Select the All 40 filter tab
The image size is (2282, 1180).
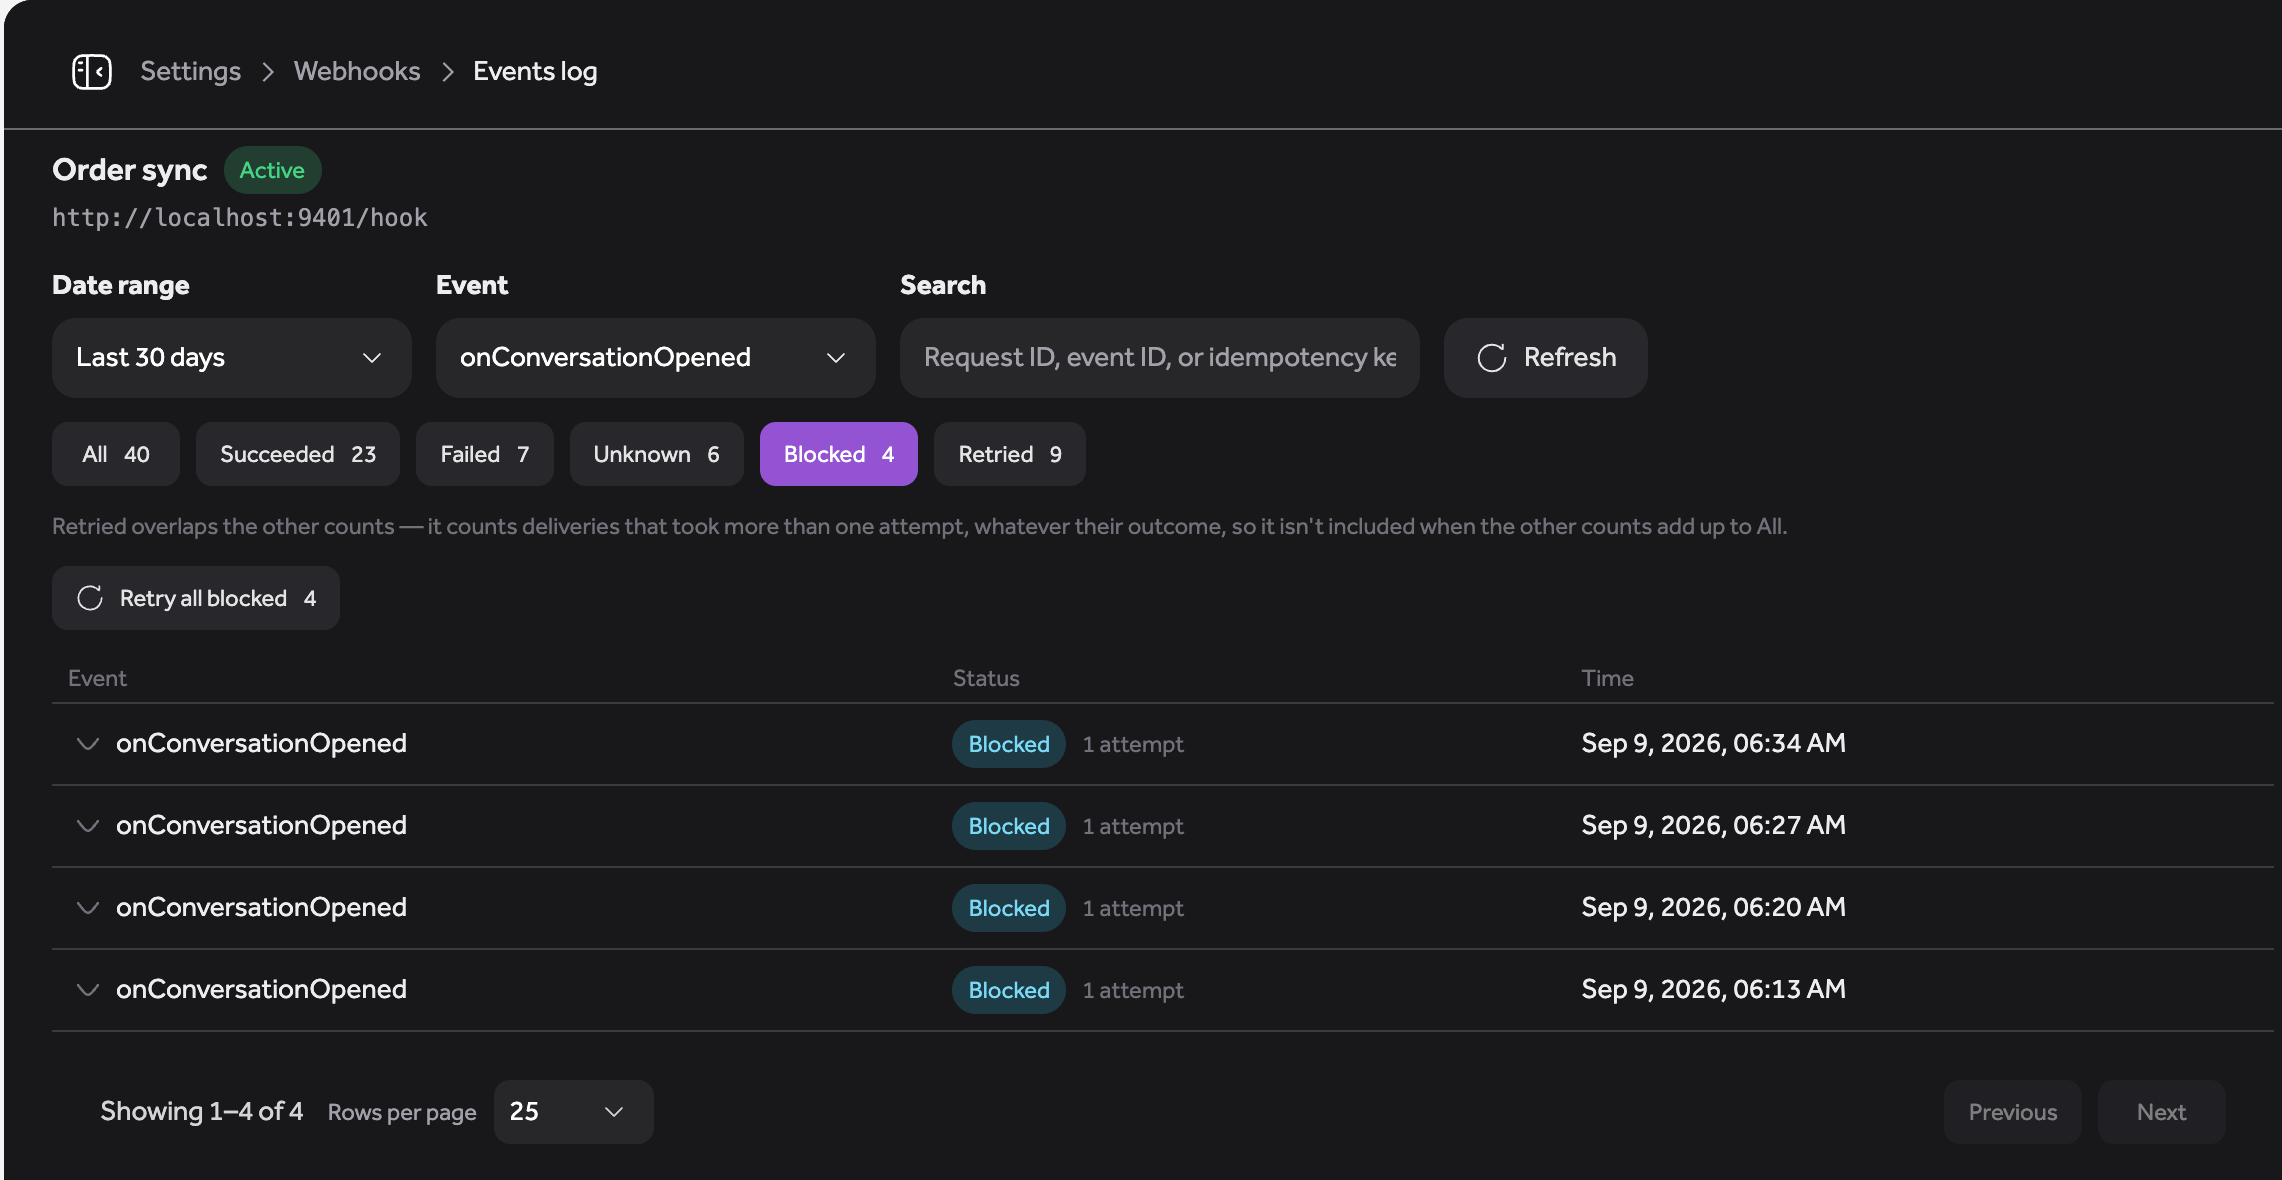116,454
